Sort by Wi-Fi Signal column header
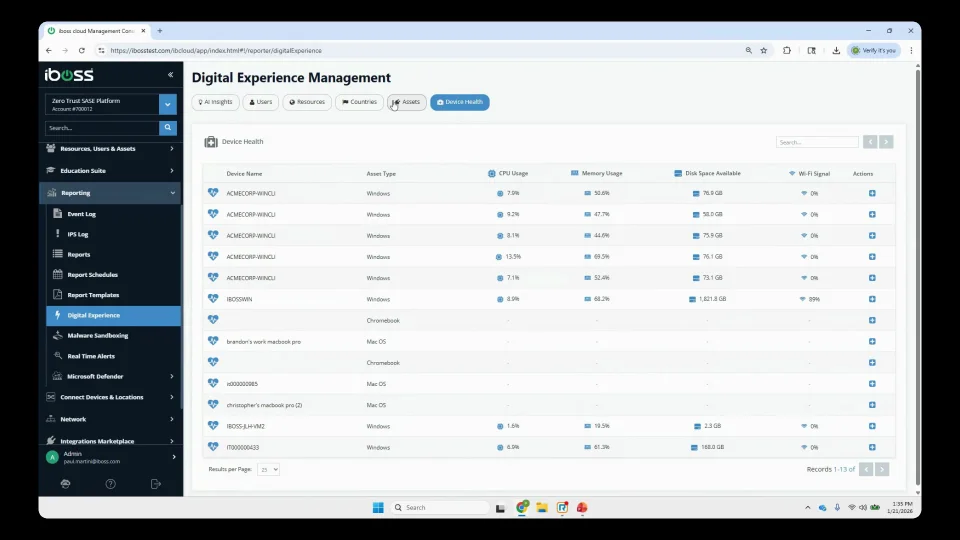 tap(809, 173)
